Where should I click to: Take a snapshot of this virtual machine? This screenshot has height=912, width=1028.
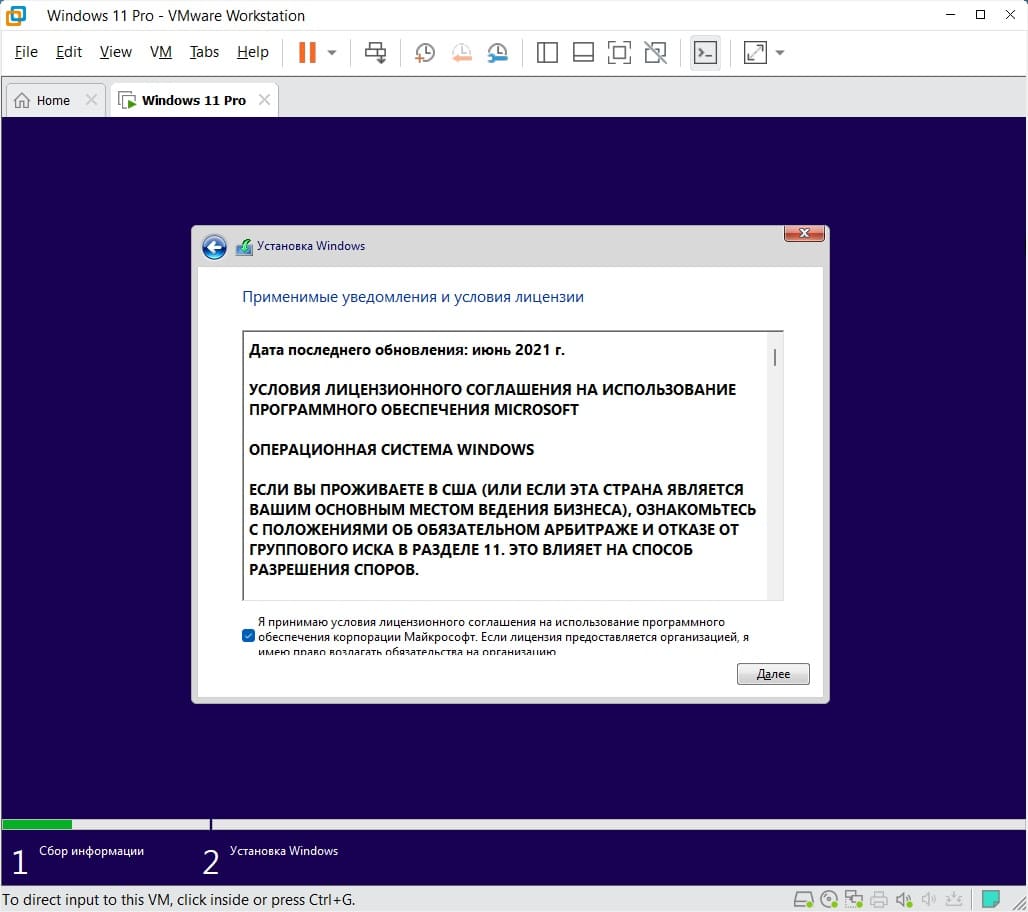(425, 52)
